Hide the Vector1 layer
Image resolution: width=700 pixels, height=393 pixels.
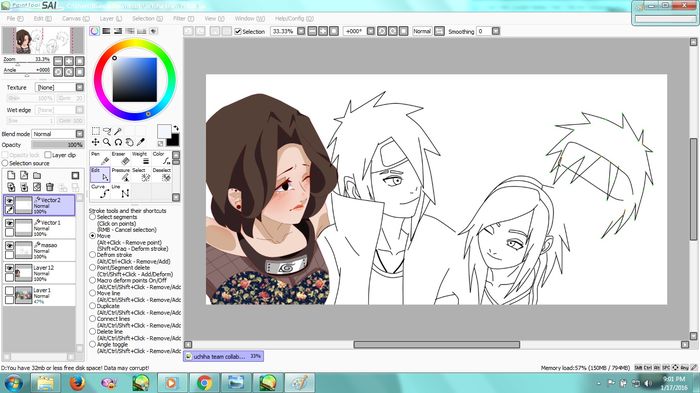pos(9,223)
